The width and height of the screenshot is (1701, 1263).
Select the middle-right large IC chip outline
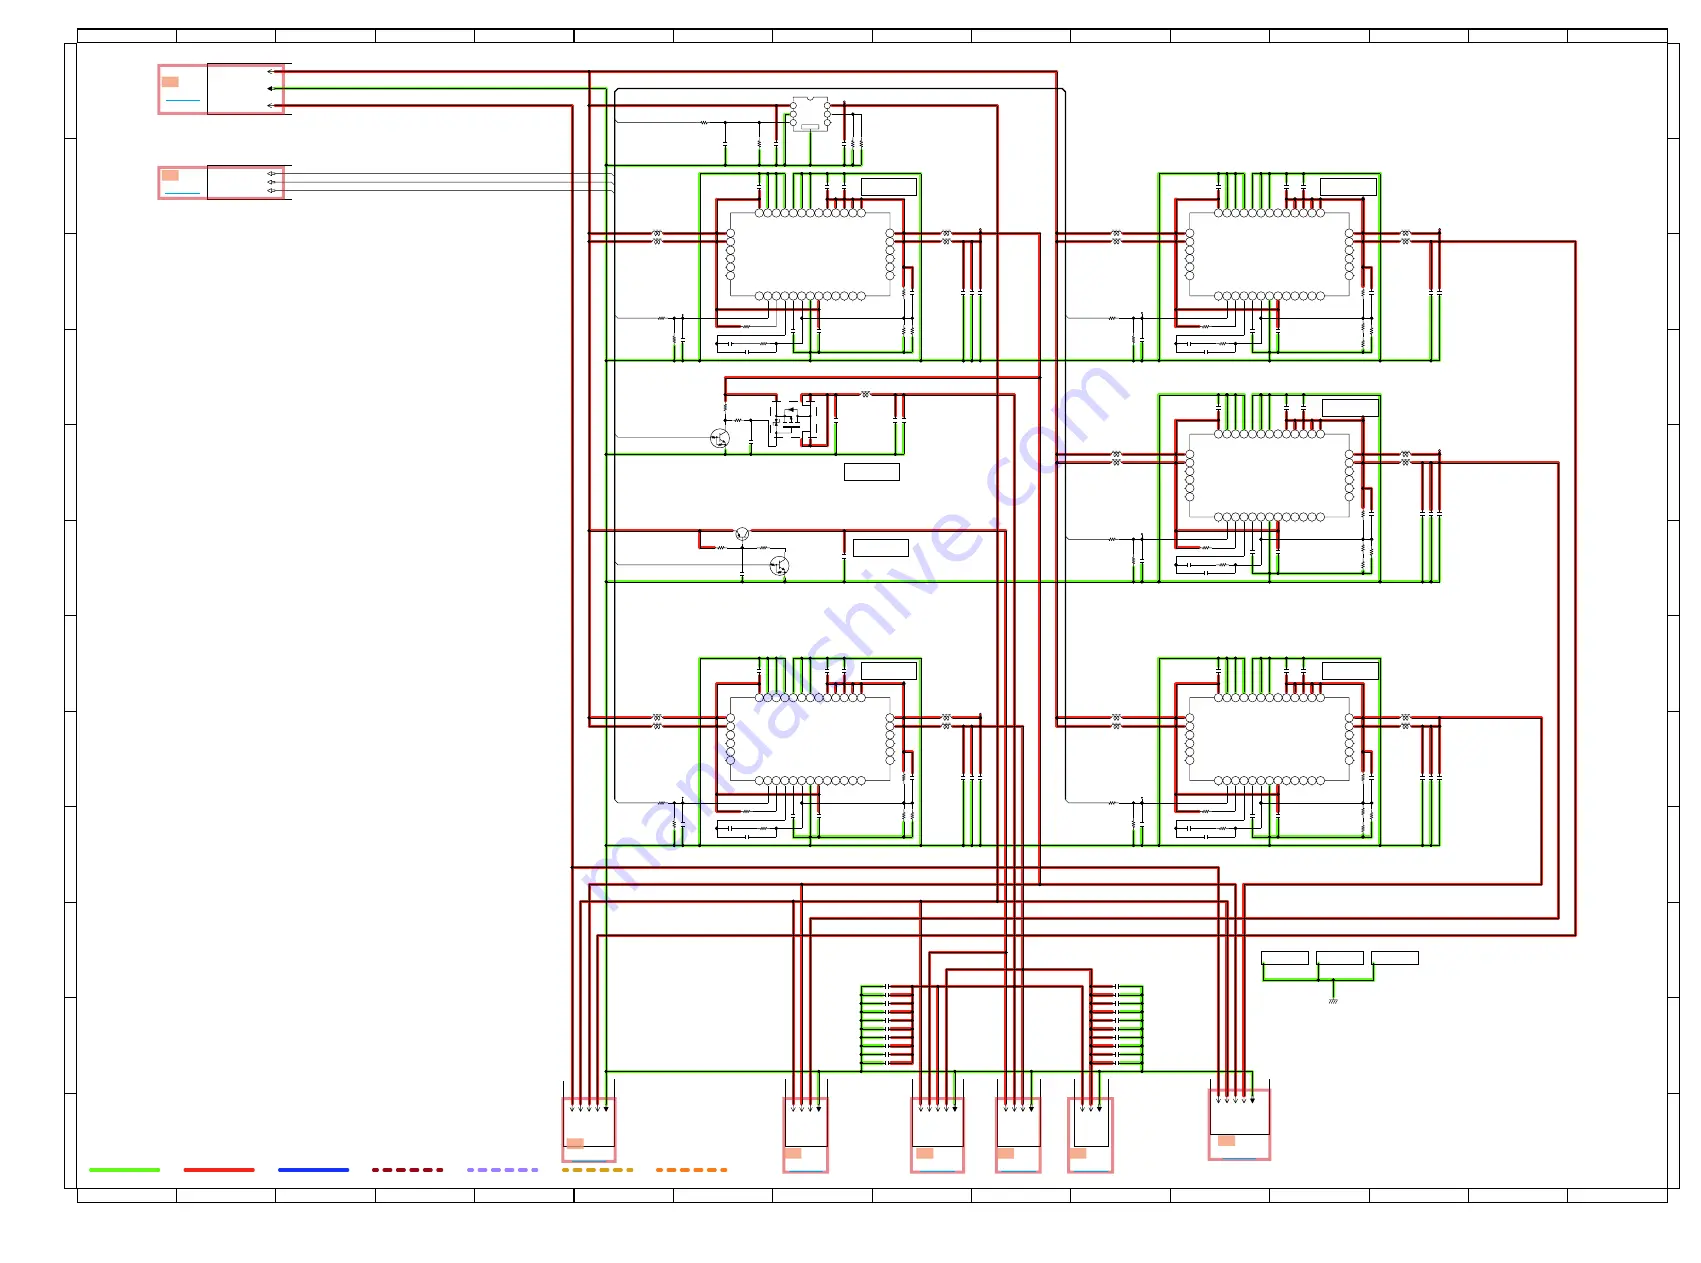click(x=1269, y=475)
